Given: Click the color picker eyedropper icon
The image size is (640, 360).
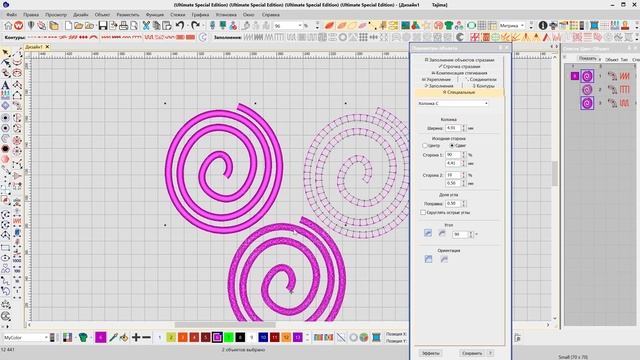Looking at the screenshot, I should click(114, 337).
